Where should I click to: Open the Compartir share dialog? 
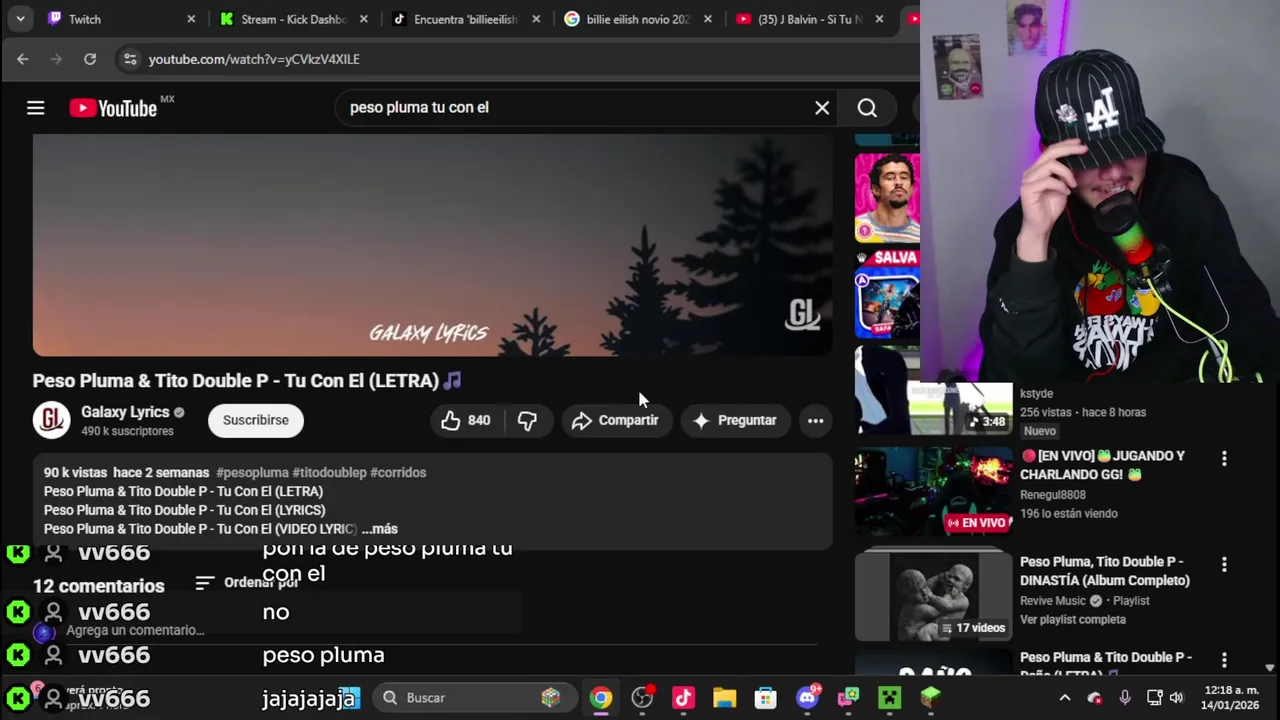coord(615,421)
